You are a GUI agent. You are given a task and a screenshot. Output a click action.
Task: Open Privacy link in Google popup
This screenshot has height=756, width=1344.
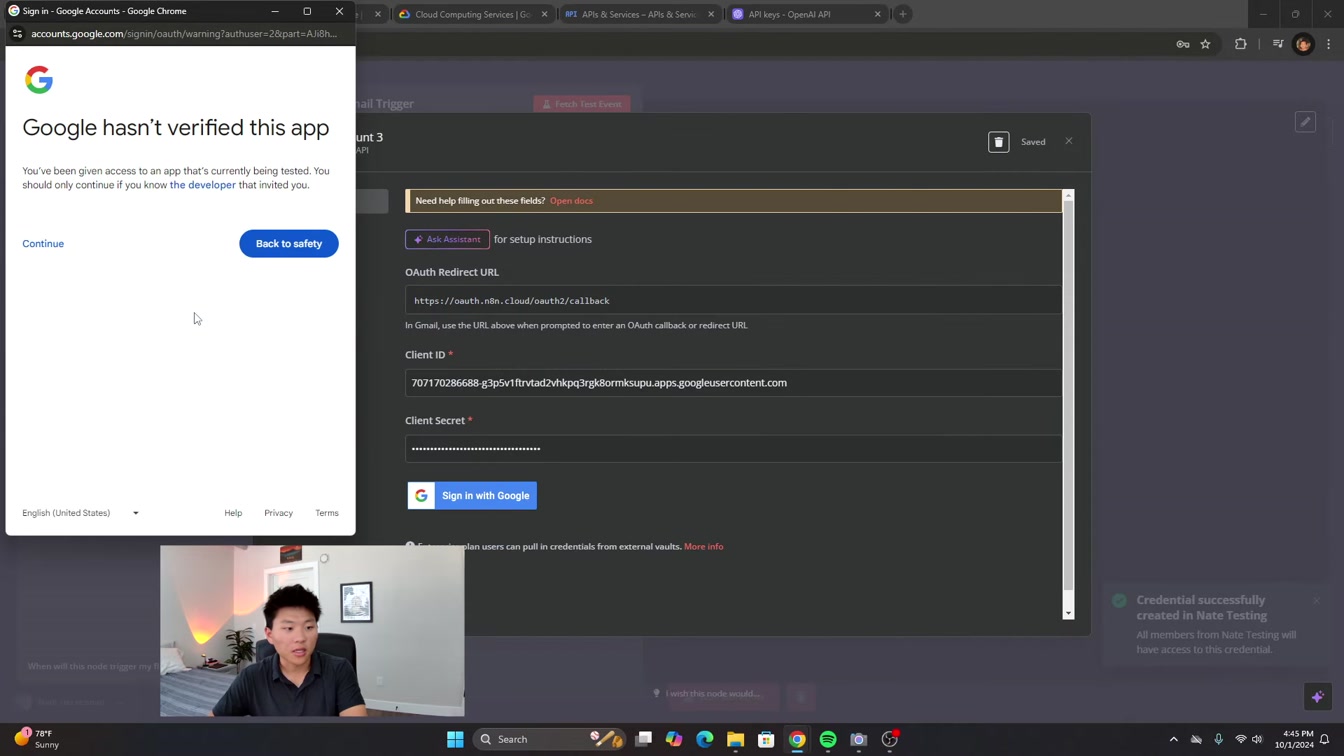(278, 513)
